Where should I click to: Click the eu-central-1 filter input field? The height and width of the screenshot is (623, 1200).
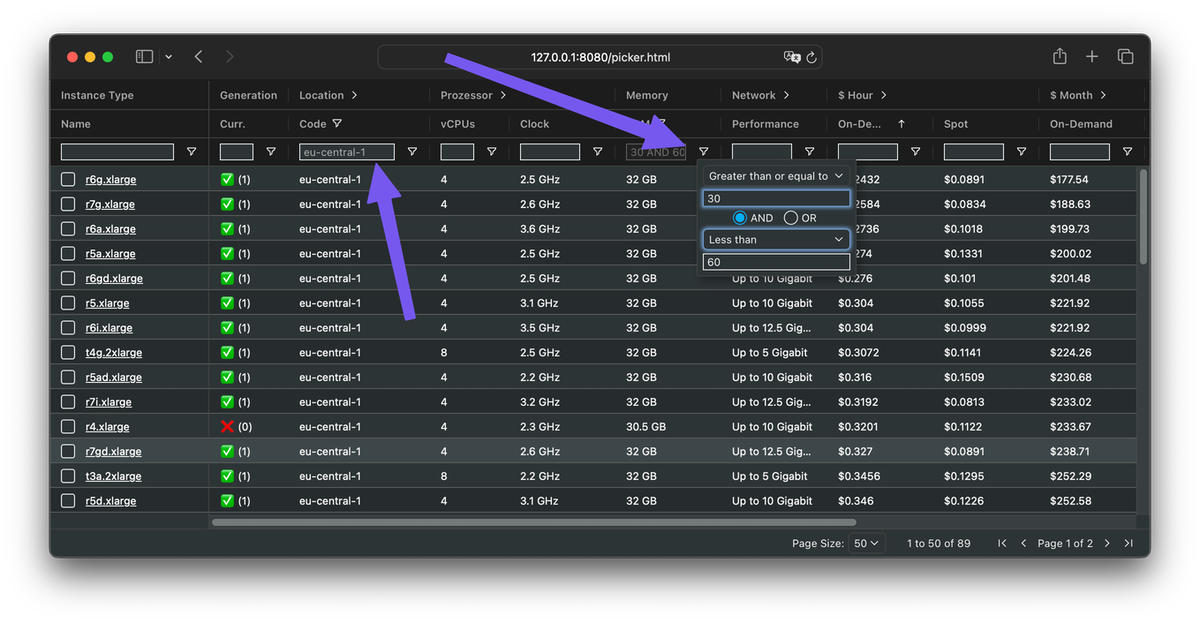345,151
